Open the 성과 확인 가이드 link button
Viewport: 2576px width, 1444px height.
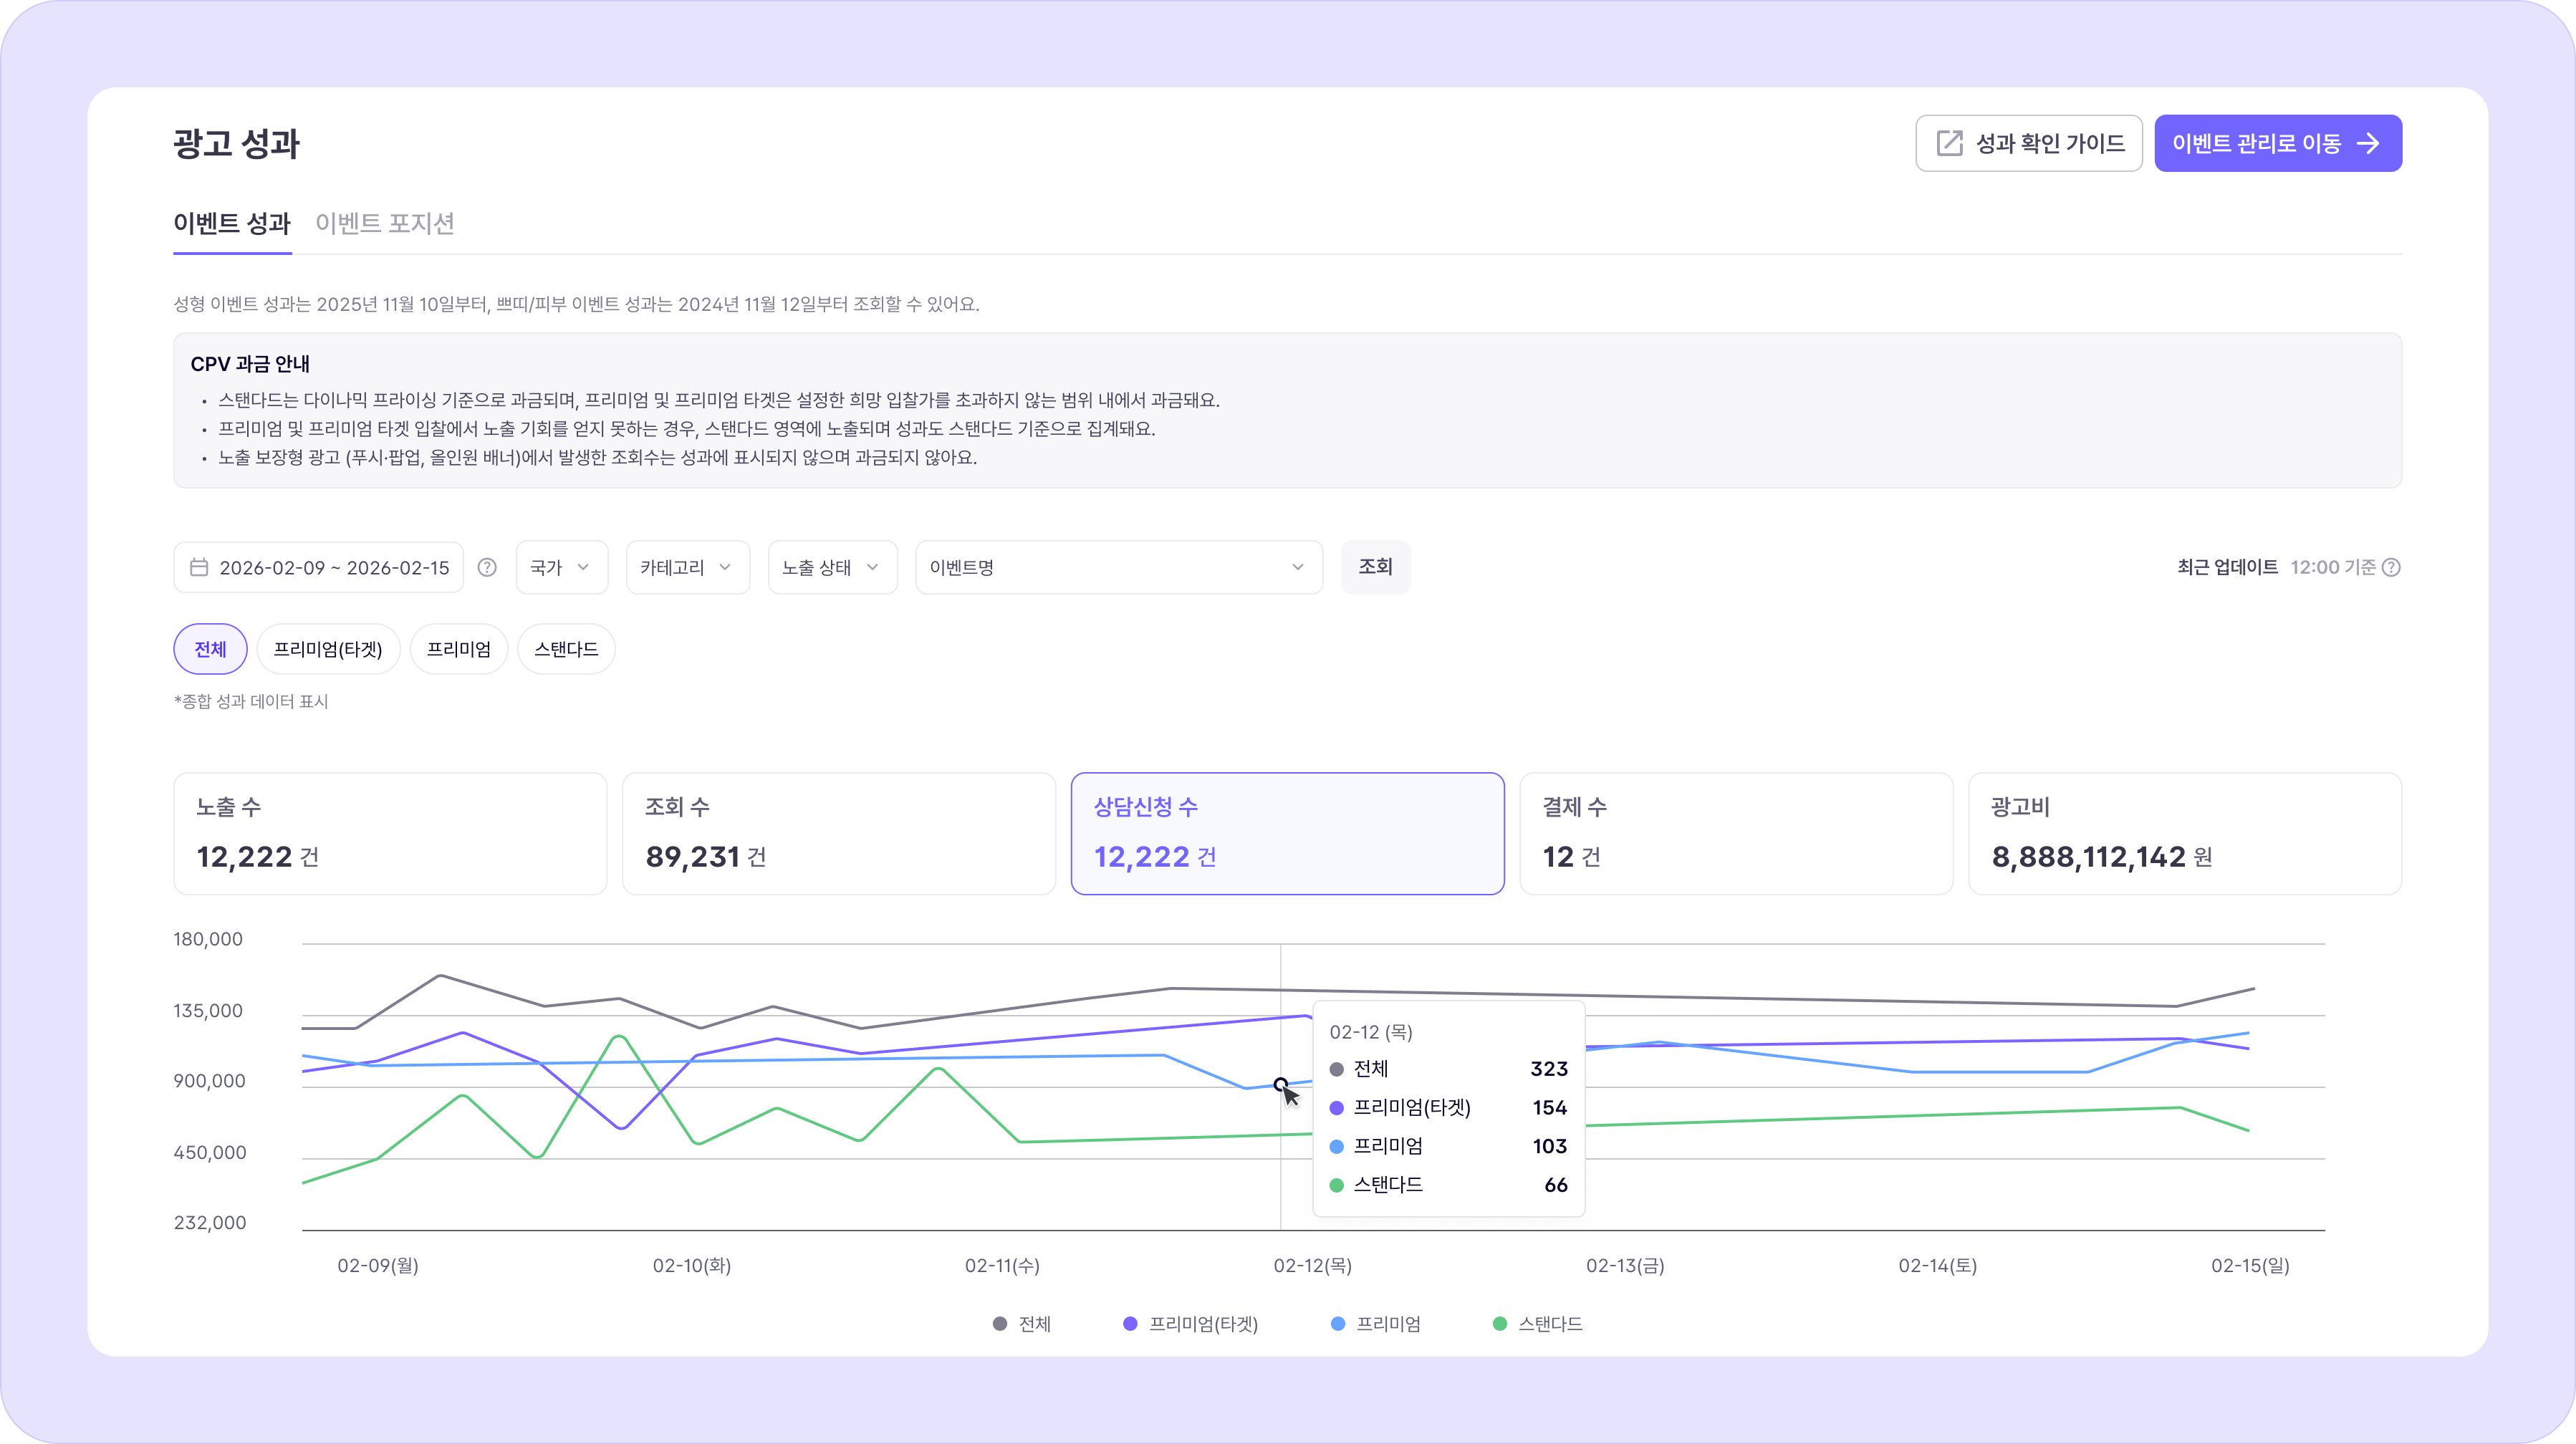pyautogui.click(x=2028, y=143)
